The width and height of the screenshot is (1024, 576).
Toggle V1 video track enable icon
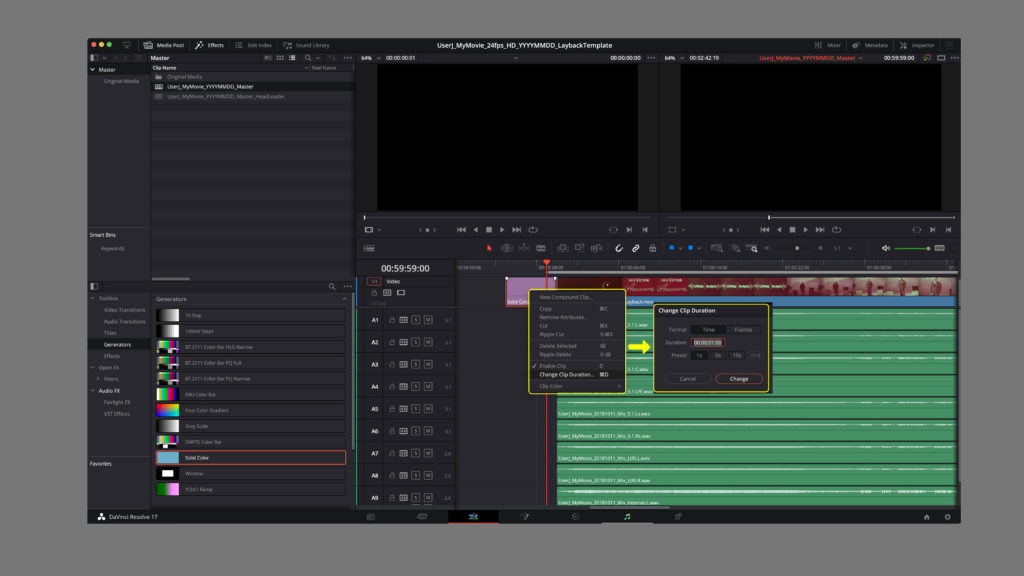click(x=401, y=293)
